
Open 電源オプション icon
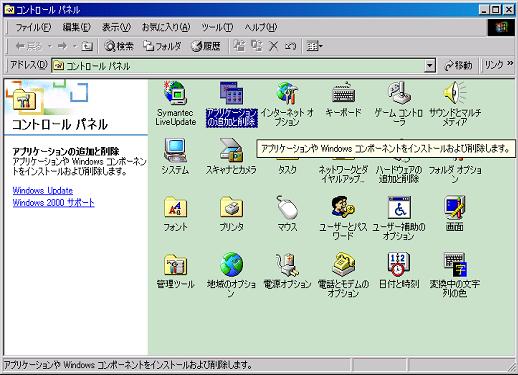point(287,265)
